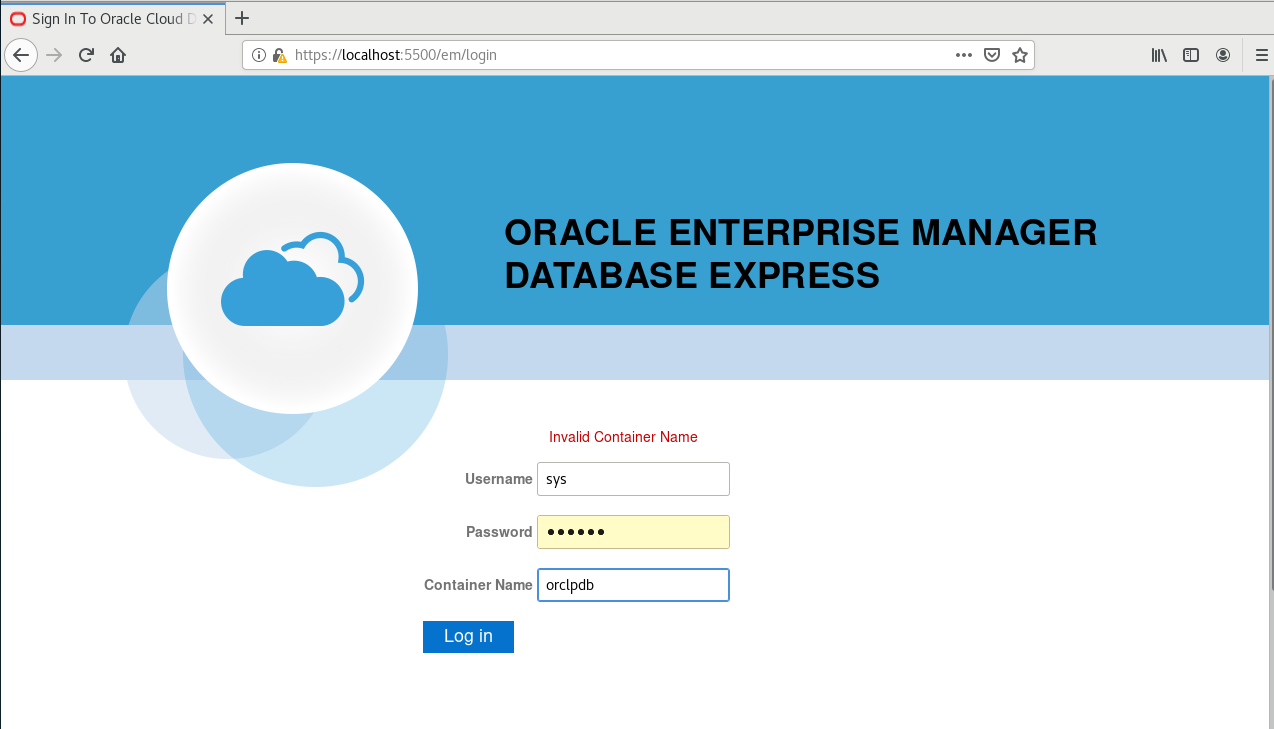Click the Password label
Screen dimensions: 1274x729
(498, 532)
